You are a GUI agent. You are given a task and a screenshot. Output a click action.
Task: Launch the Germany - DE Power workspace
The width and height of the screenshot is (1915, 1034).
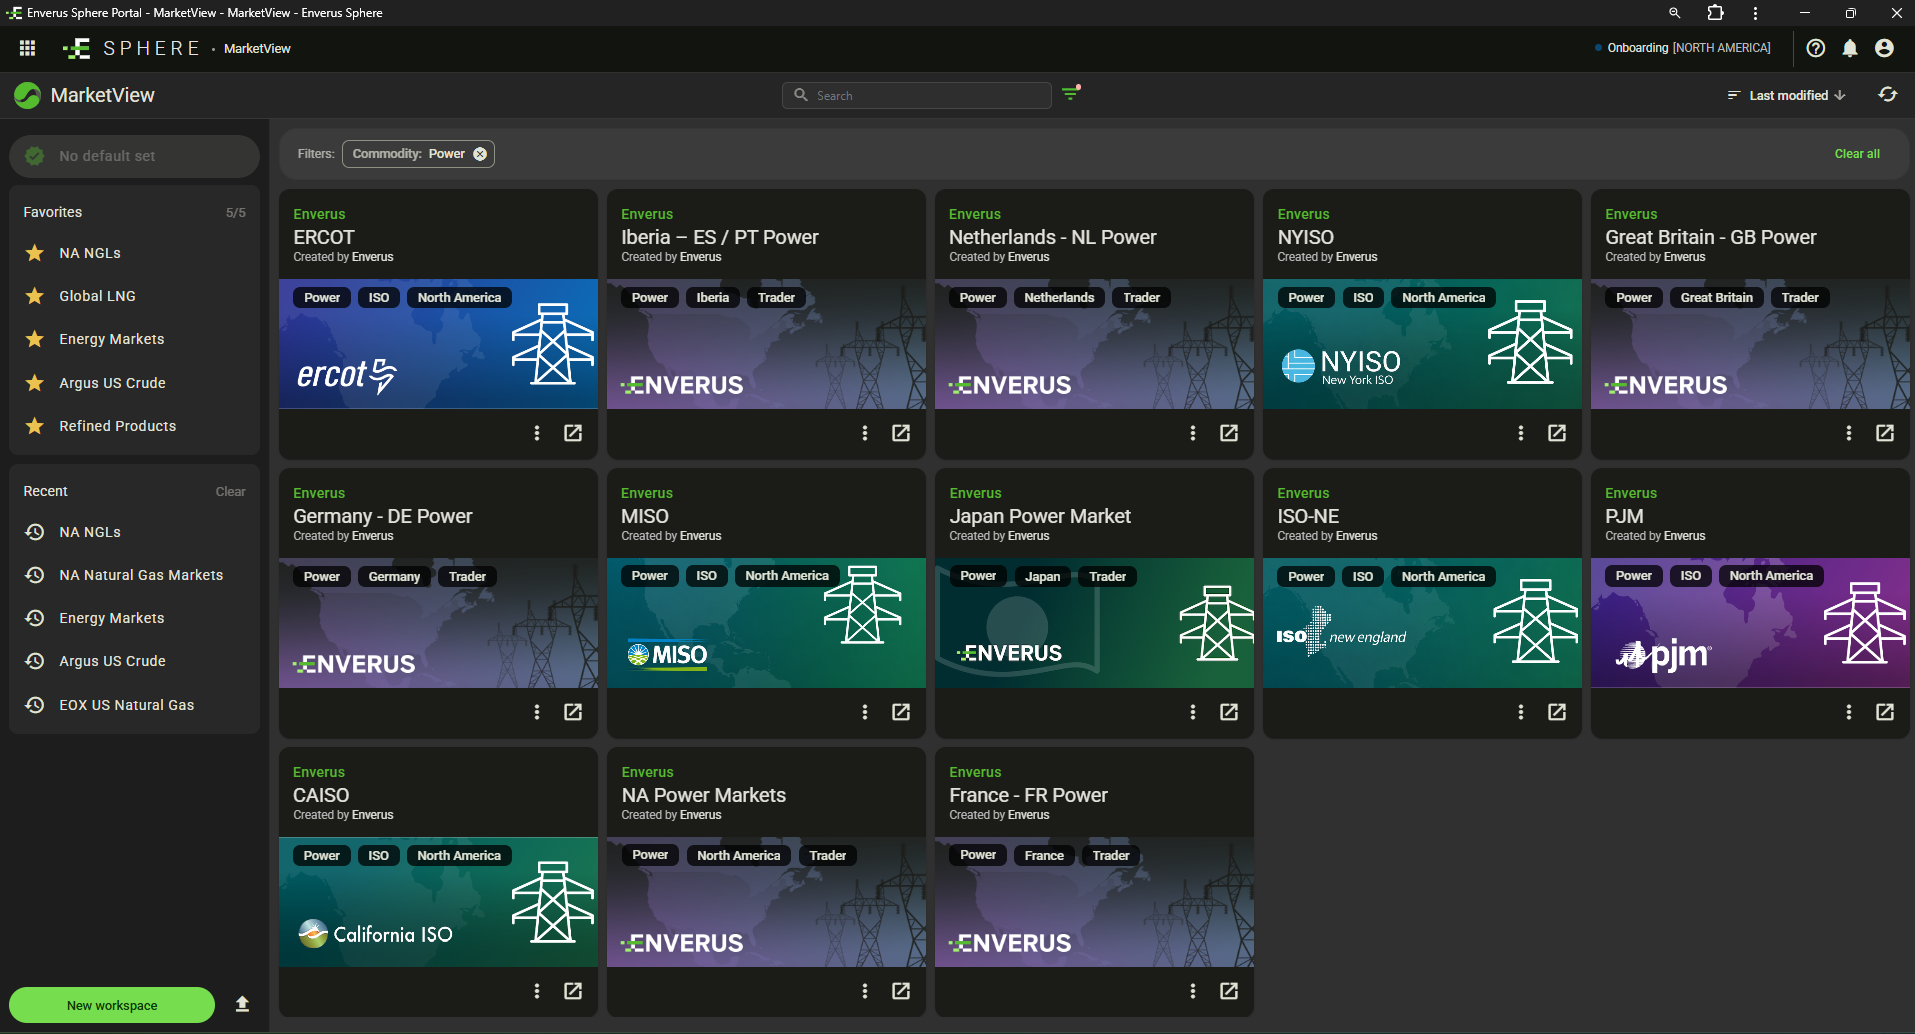coord(573,712)
